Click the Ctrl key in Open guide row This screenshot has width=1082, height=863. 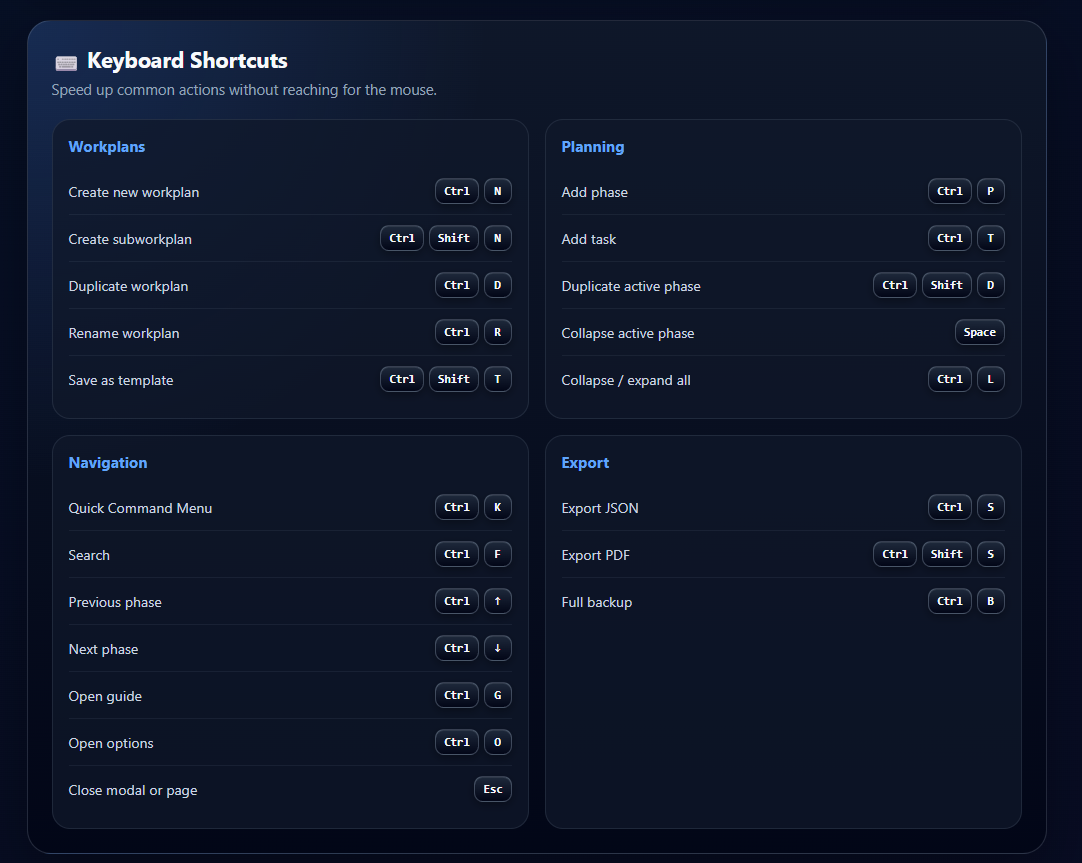(457, 695)
